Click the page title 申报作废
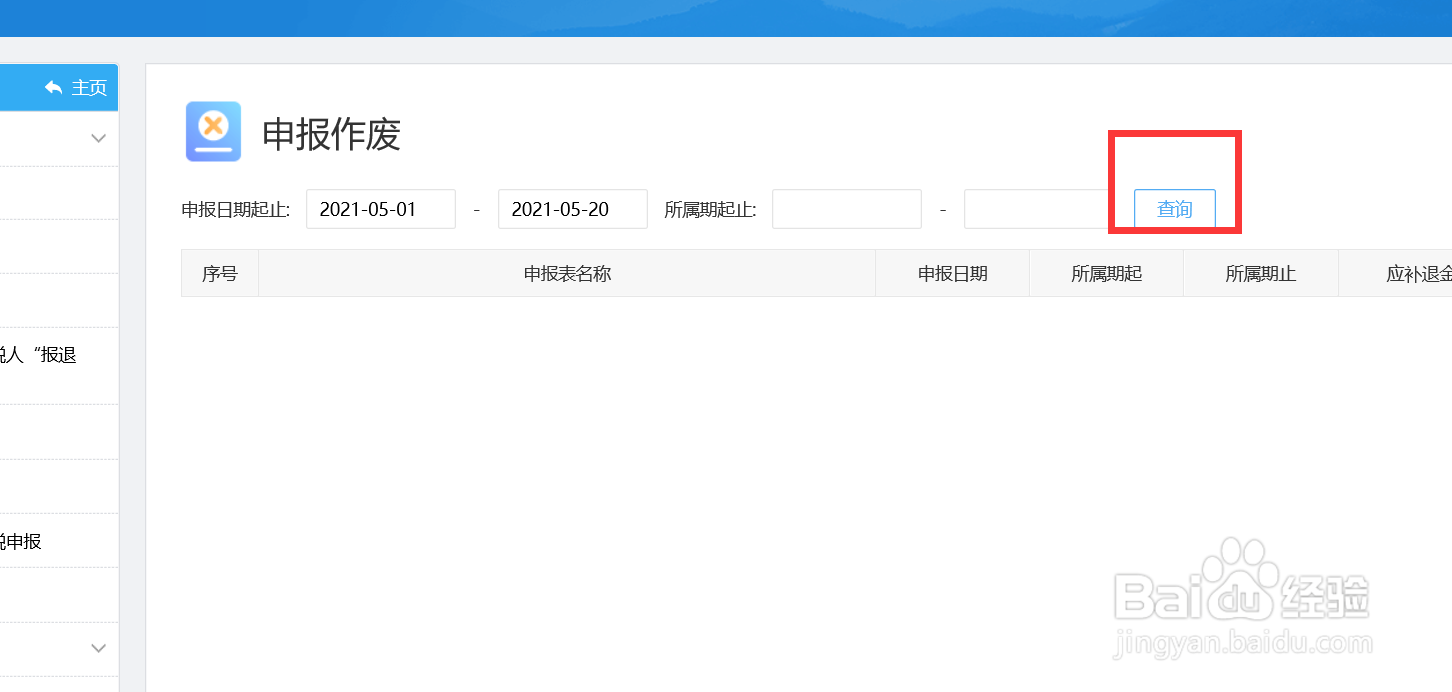The image size is (1452, 692). coord(332,135)
